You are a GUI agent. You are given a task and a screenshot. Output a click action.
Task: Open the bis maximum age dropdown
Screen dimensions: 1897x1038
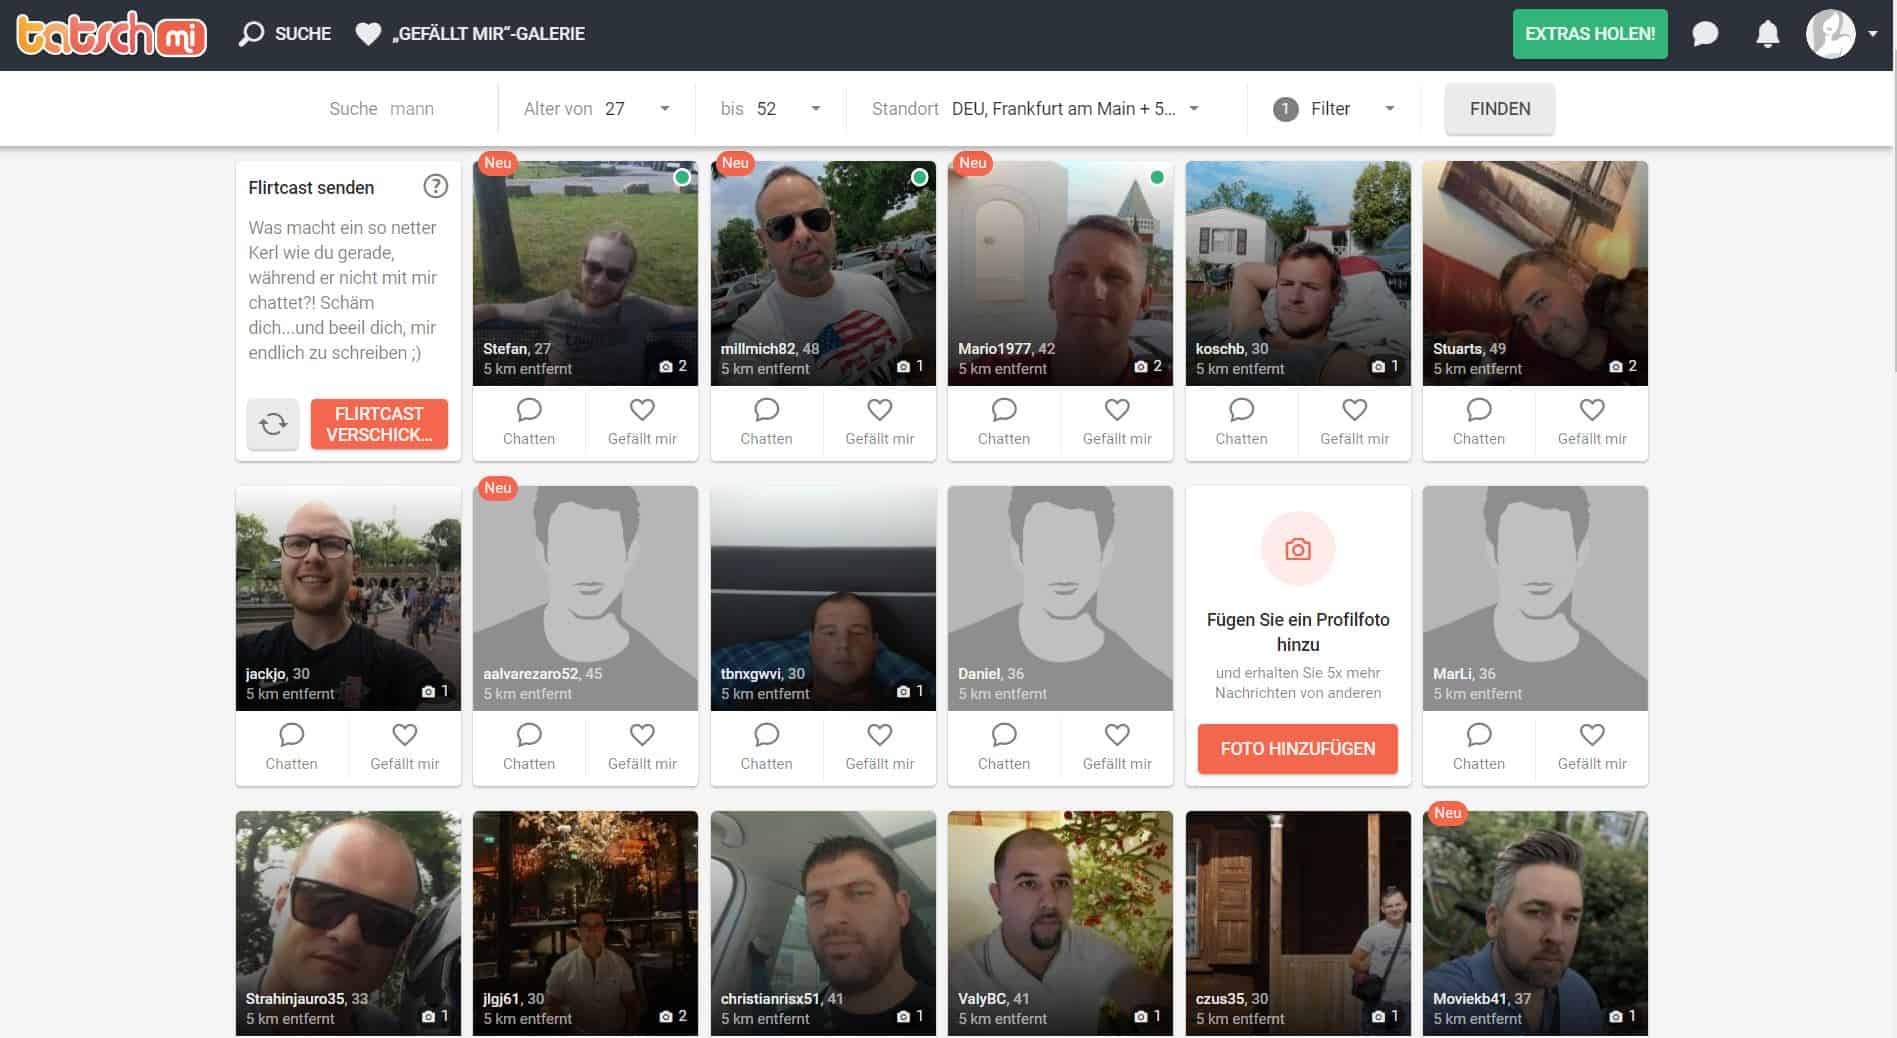pos(771,109)
